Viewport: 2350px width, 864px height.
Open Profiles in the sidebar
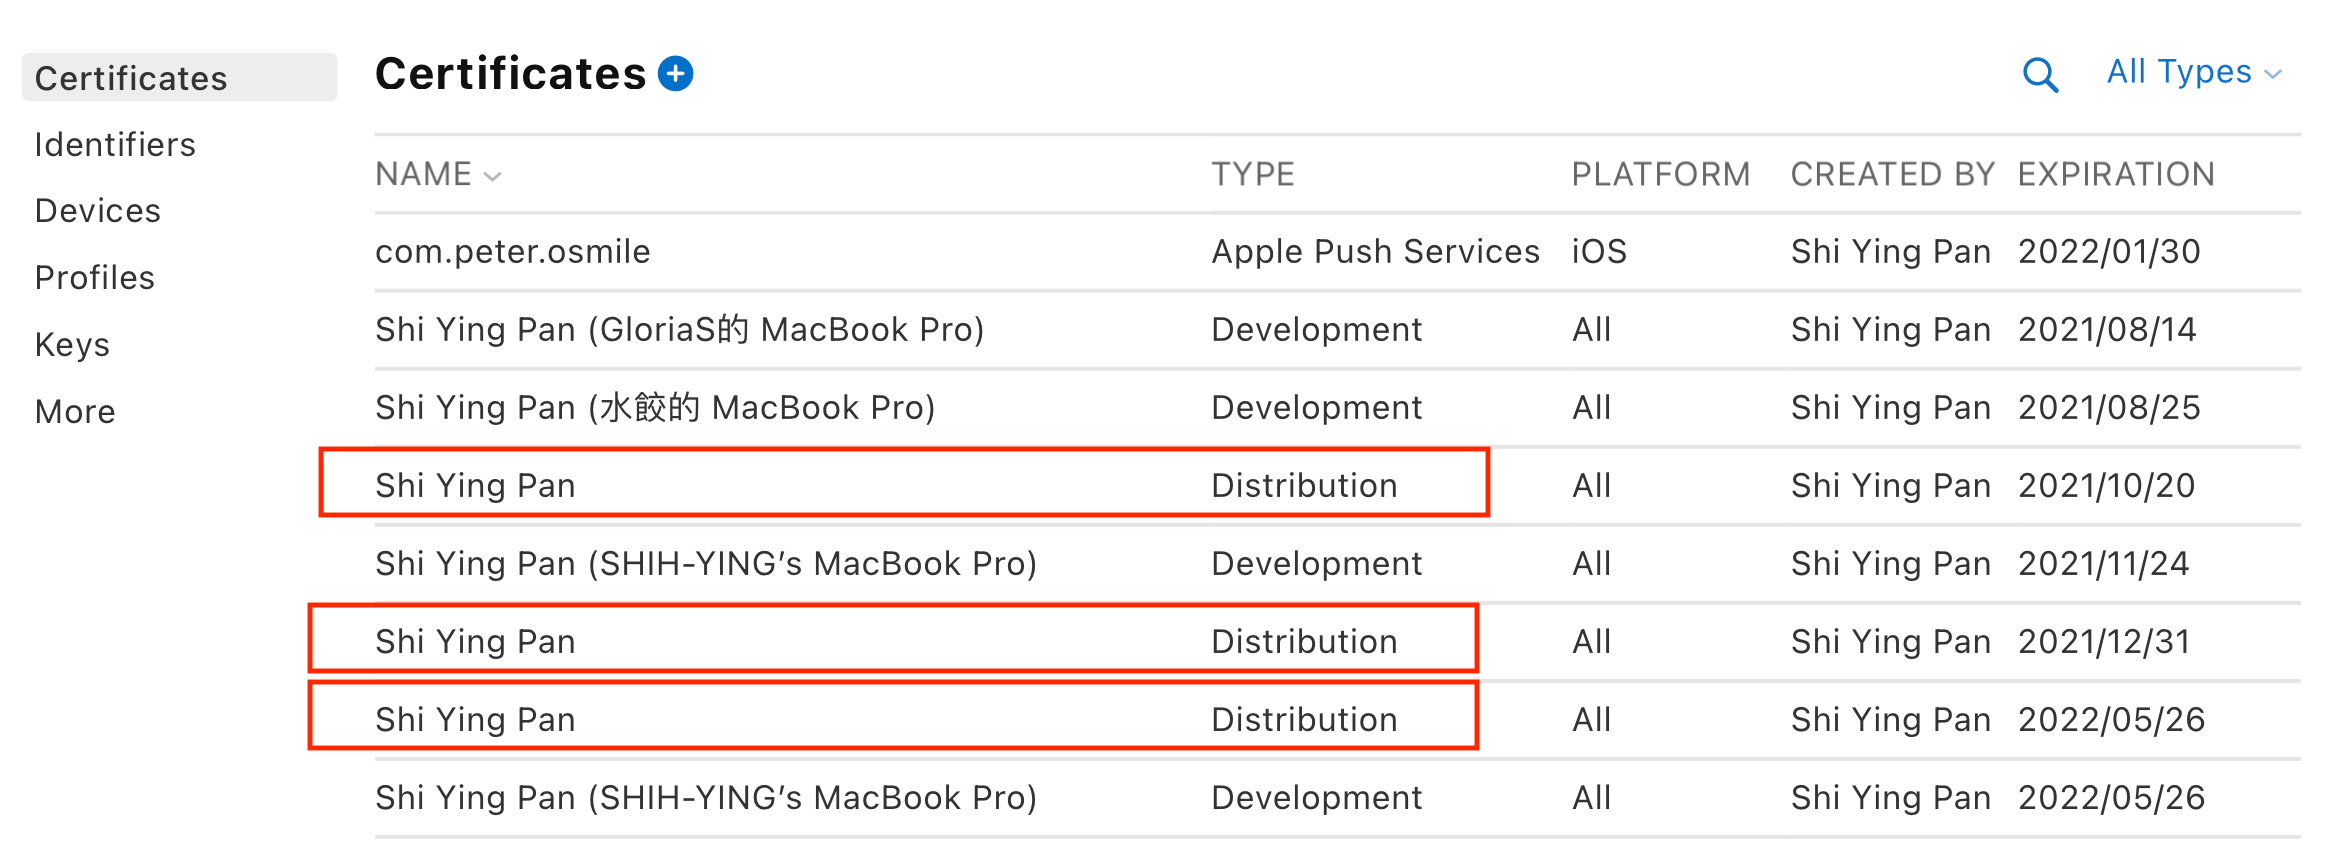coord(94,278)
